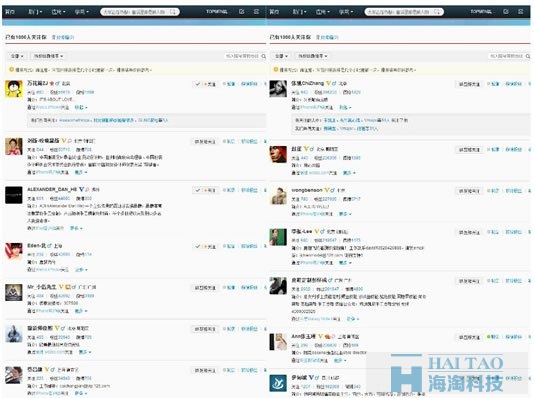Open 张弛ChiZhang's avatar picture
Screen dimensions: 534x398
click(278, 89)
